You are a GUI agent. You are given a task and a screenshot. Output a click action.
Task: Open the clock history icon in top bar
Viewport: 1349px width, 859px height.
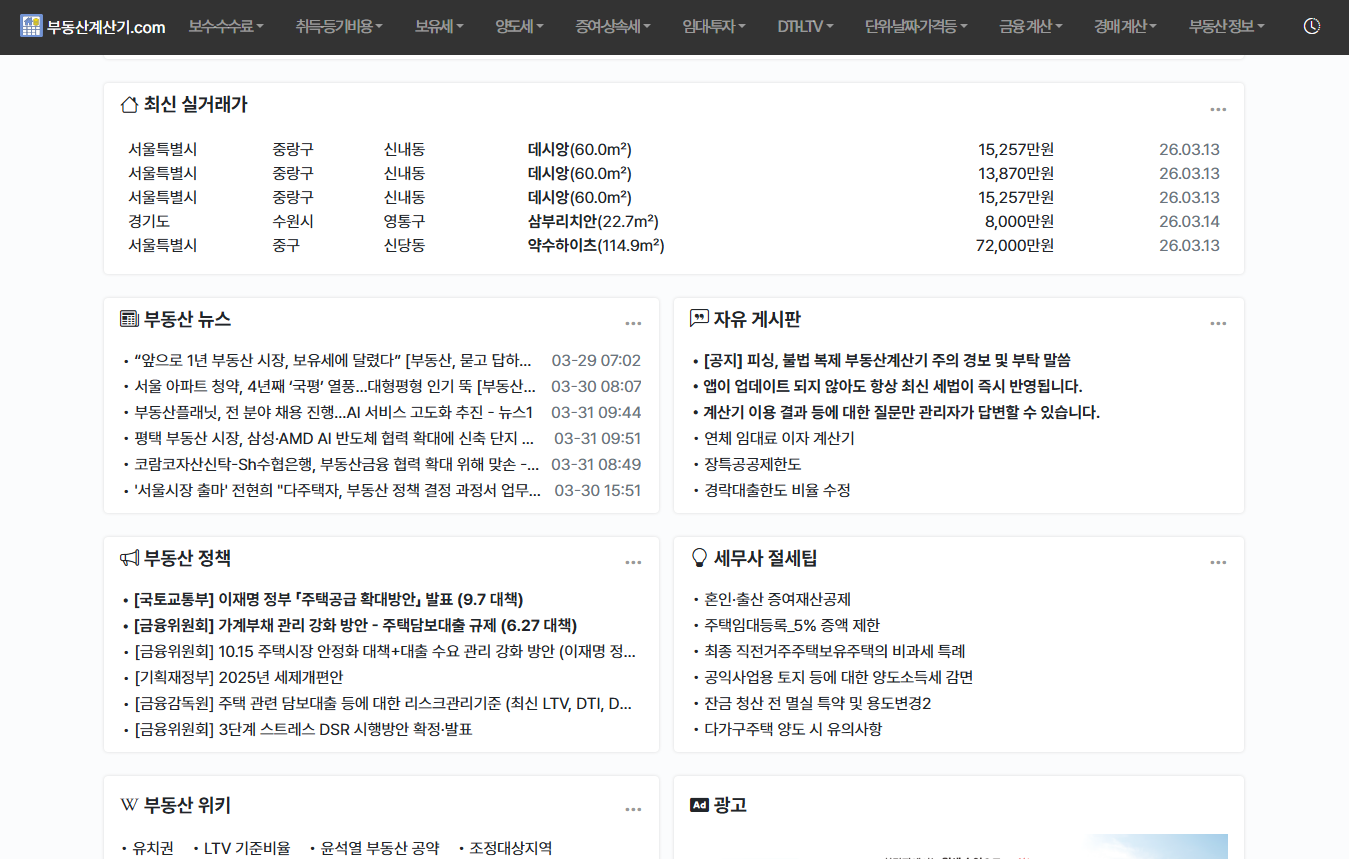[1310, 27]
